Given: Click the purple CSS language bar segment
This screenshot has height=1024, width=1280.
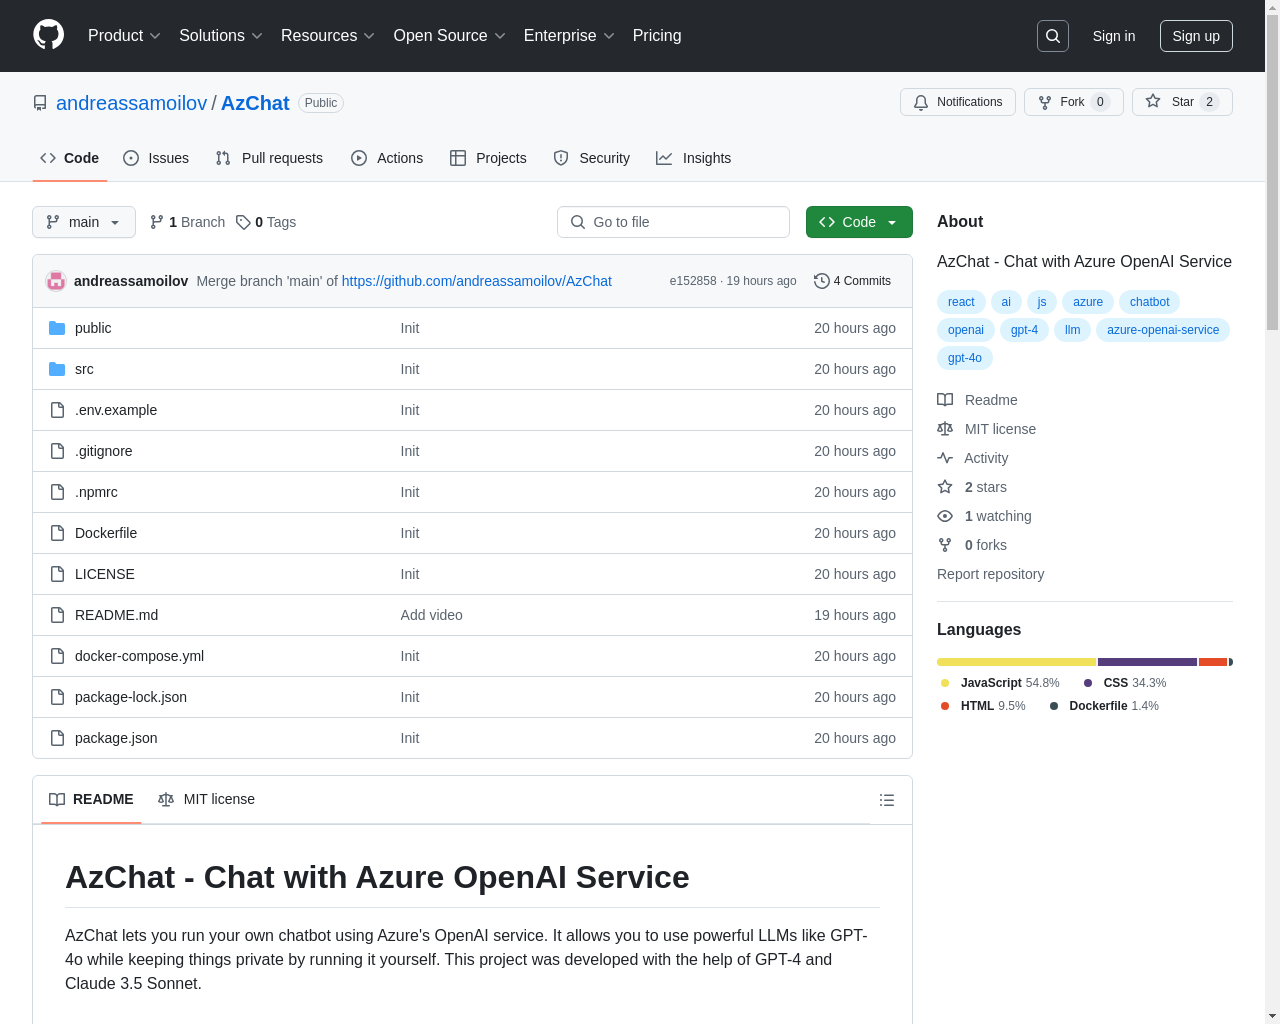Looking at the screenshot, I should tap(1147, 662).
